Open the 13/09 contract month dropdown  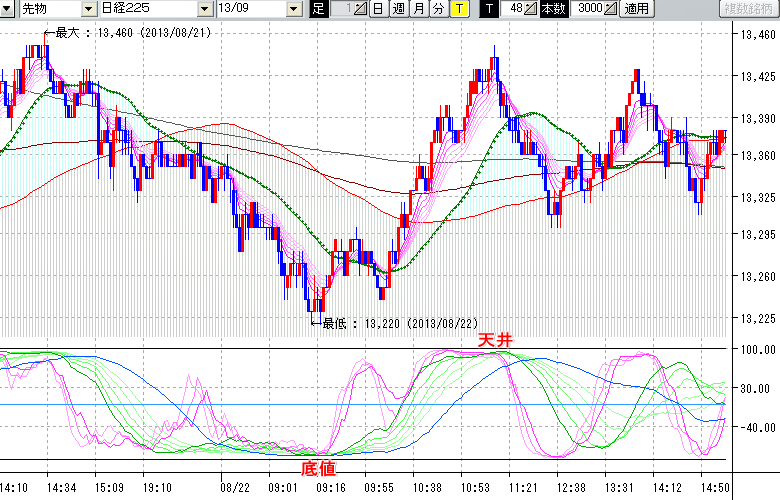tap(293, 9)
